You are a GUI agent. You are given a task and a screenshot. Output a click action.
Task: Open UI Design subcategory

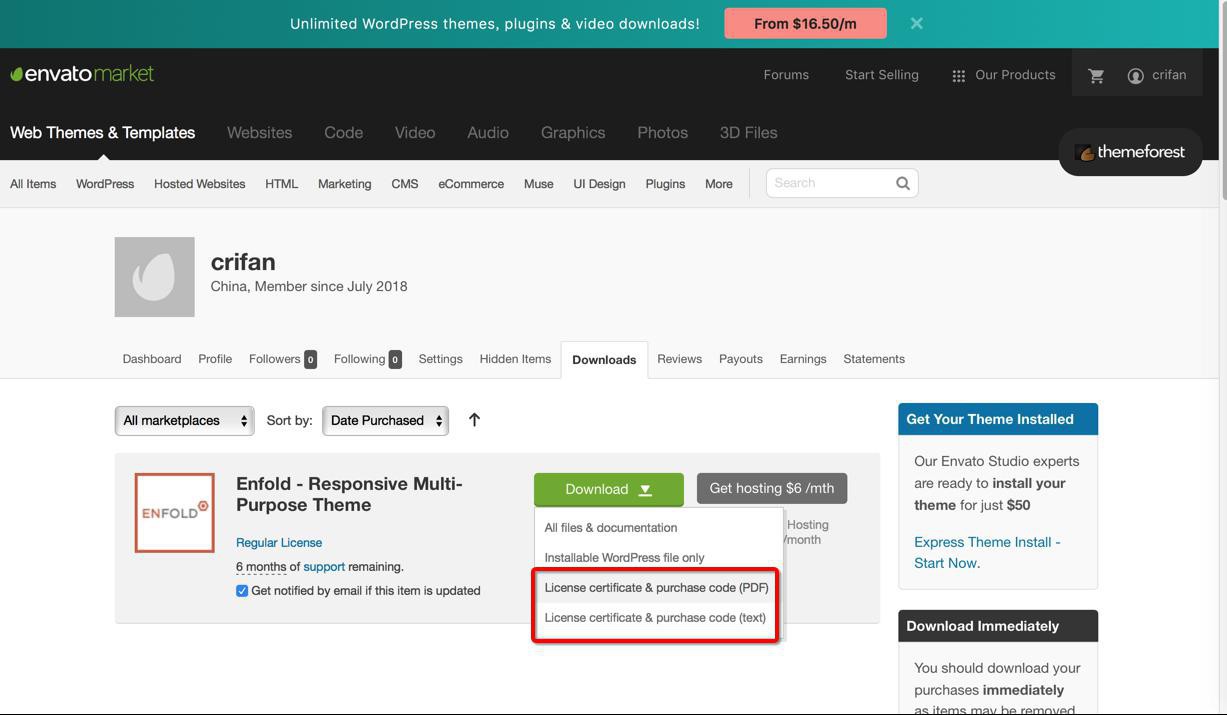click(x=599, y=184)
